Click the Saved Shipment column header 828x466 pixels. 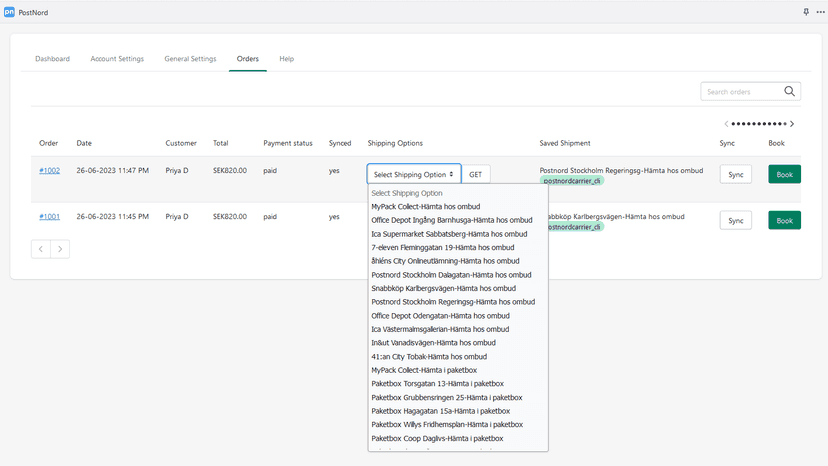[x=564, y=143]
